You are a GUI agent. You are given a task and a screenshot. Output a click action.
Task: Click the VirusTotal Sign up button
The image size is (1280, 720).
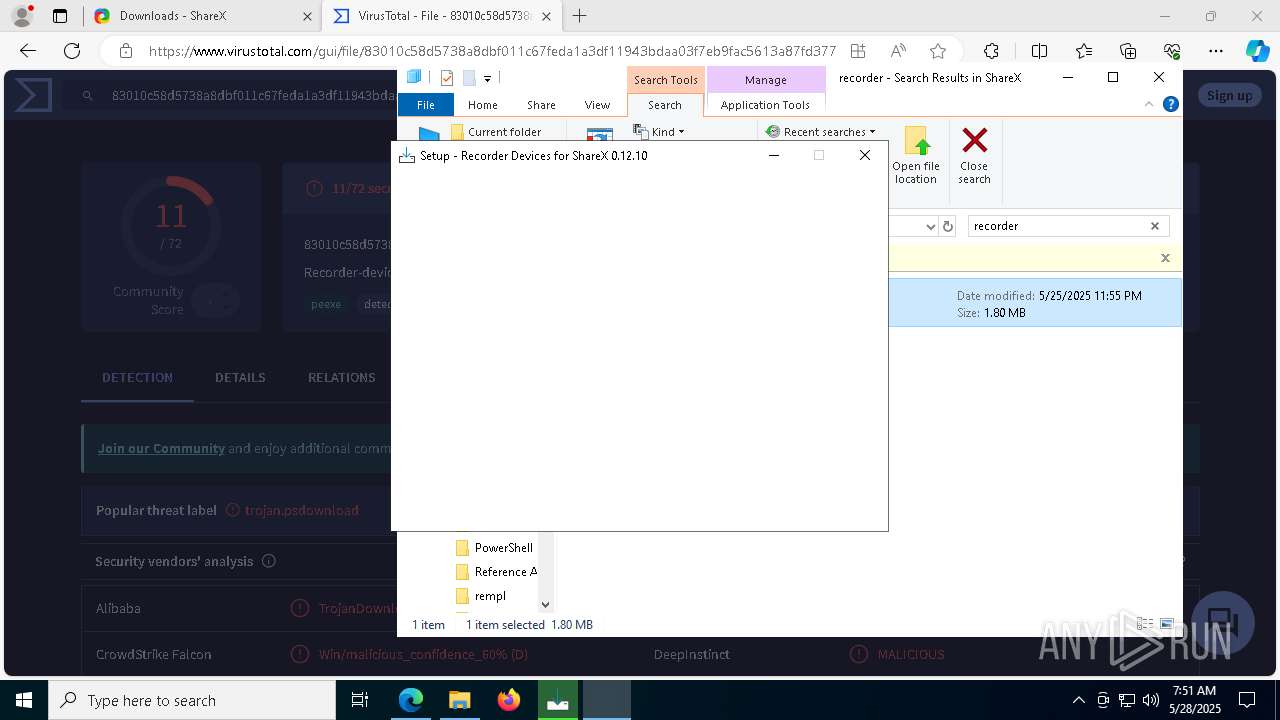[1229, 95]
